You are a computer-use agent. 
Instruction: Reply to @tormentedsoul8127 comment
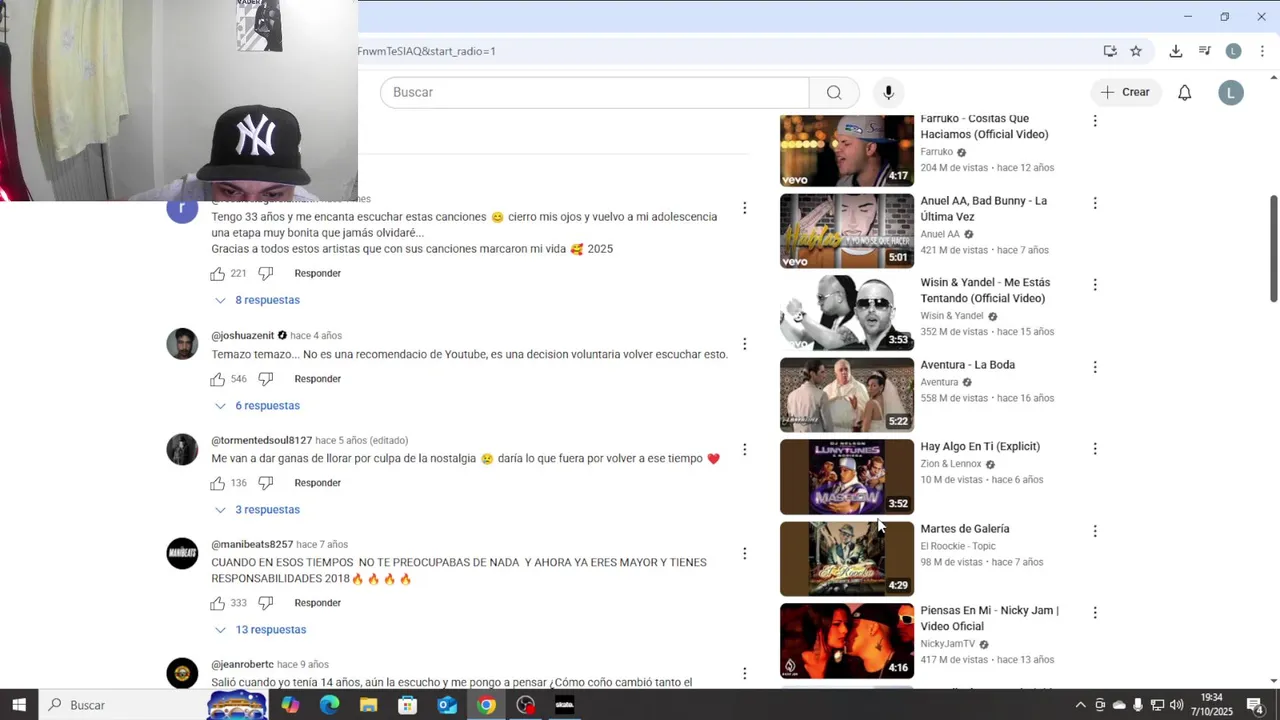[x=318, y=483]
